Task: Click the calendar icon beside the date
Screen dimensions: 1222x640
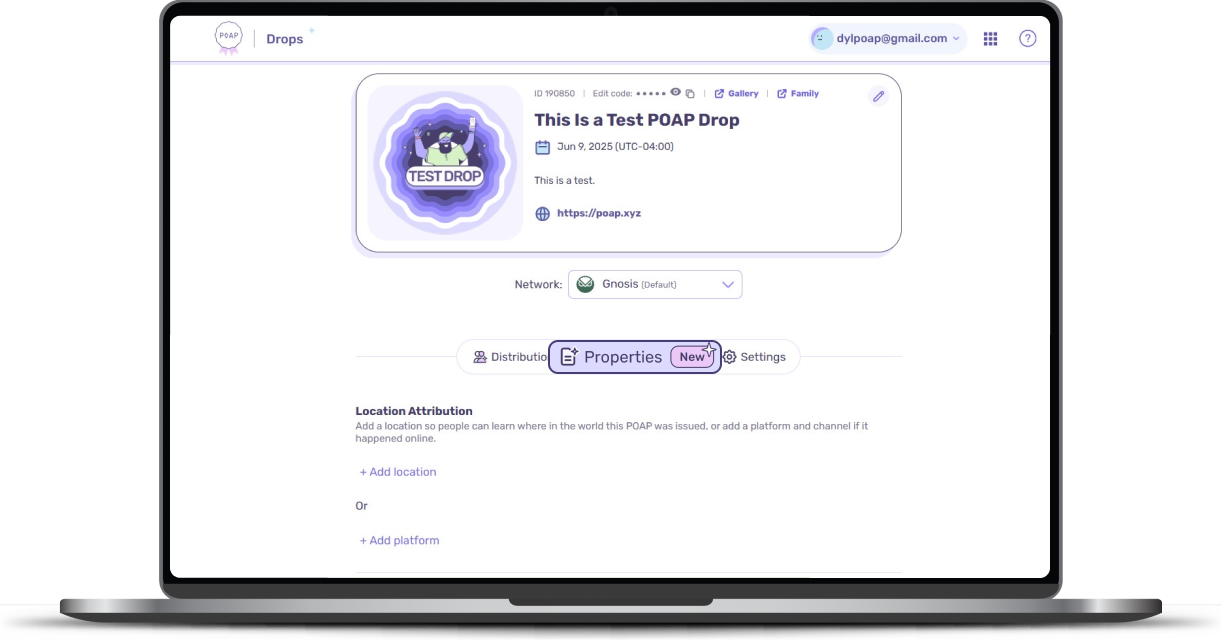Action: (542, 147)
